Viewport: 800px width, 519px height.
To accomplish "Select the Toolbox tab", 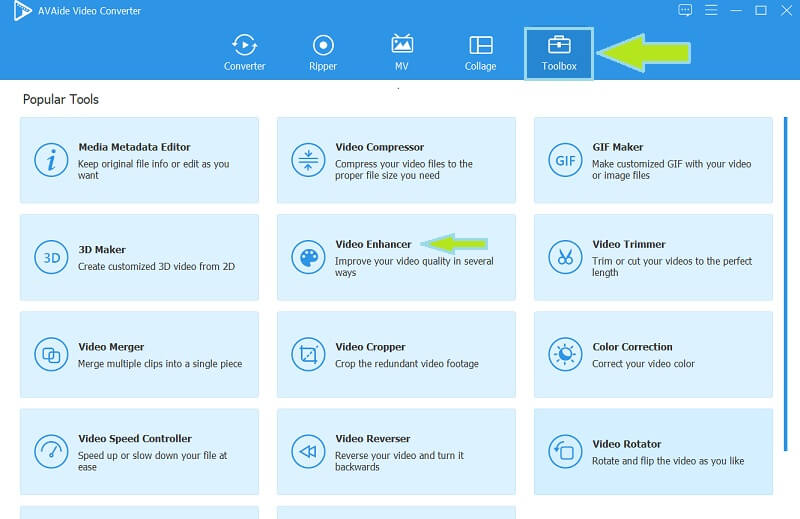I will coord(559,54).
